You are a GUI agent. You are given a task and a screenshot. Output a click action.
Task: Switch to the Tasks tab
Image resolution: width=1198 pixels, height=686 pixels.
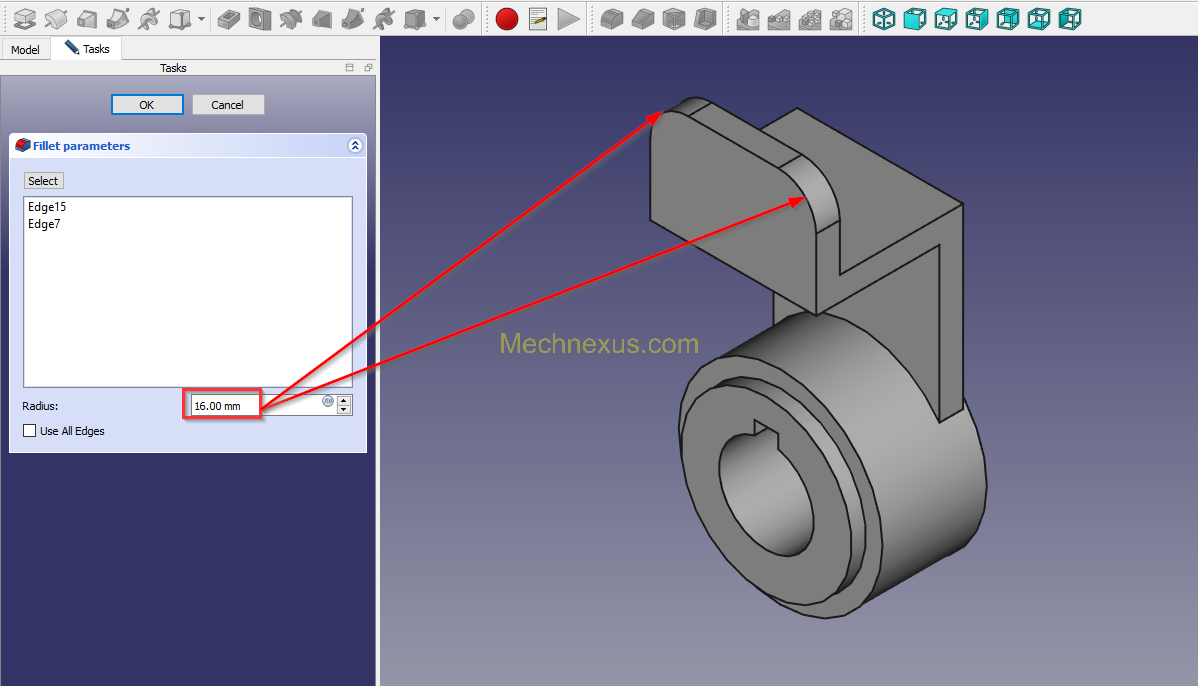pyautogui.click(x=86, y=49)
